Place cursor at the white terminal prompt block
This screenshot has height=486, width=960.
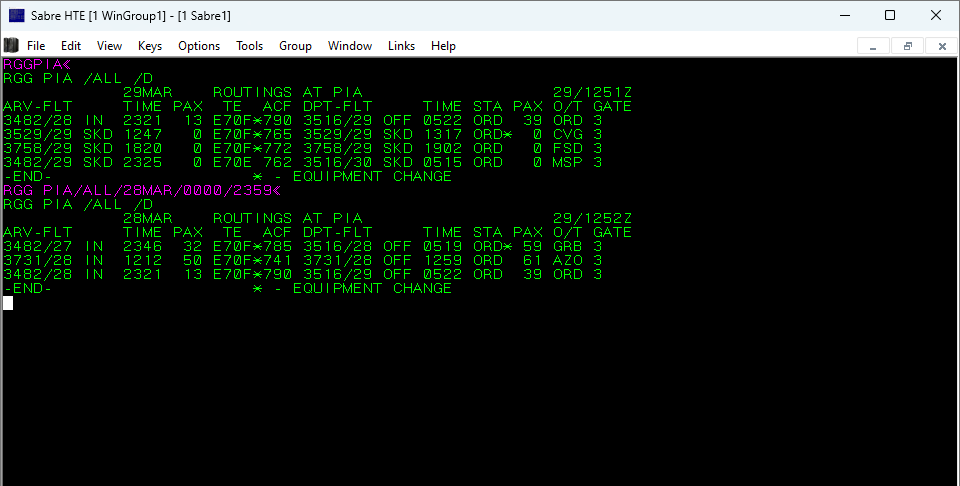[8, 302]
